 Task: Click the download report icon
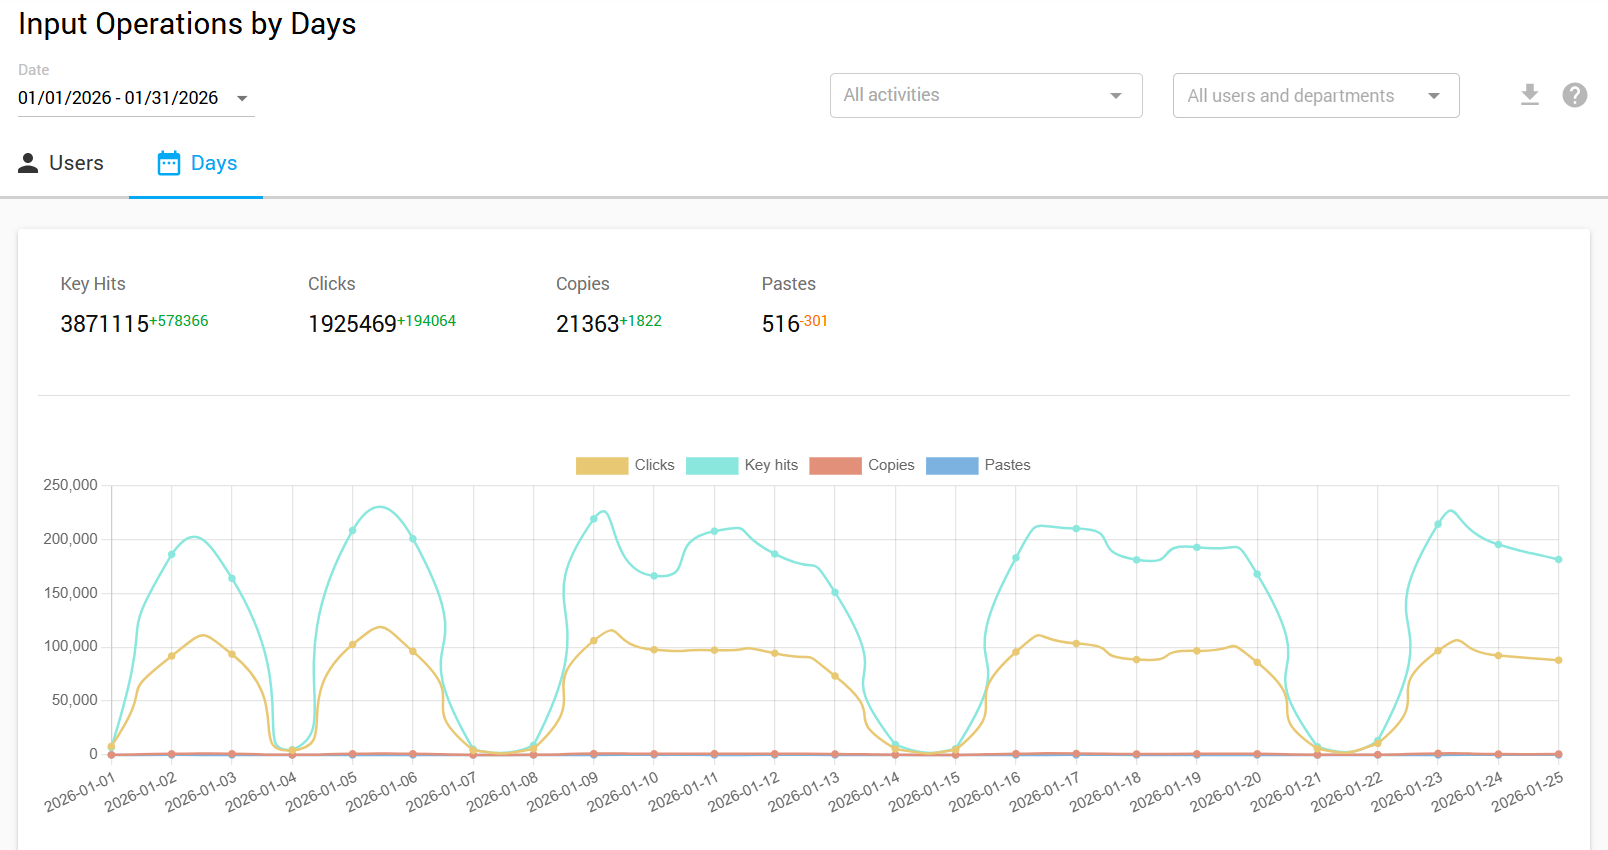click(x=1529, y=95)
